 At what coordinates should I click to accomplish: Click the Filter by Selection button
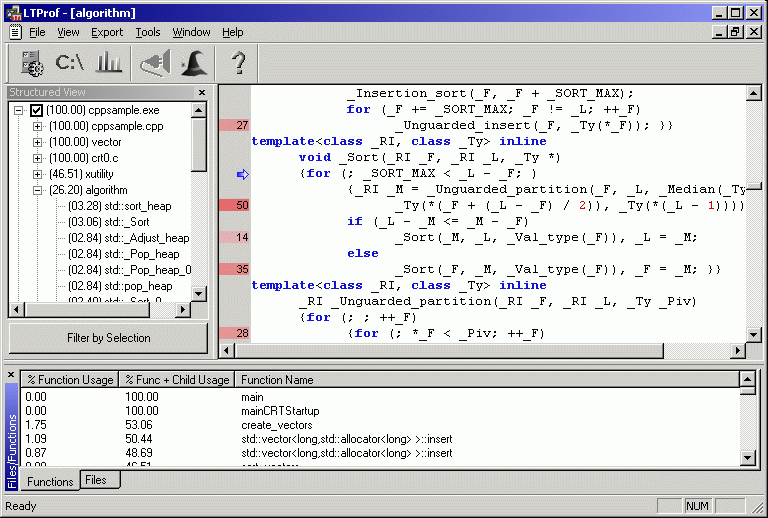108,338
